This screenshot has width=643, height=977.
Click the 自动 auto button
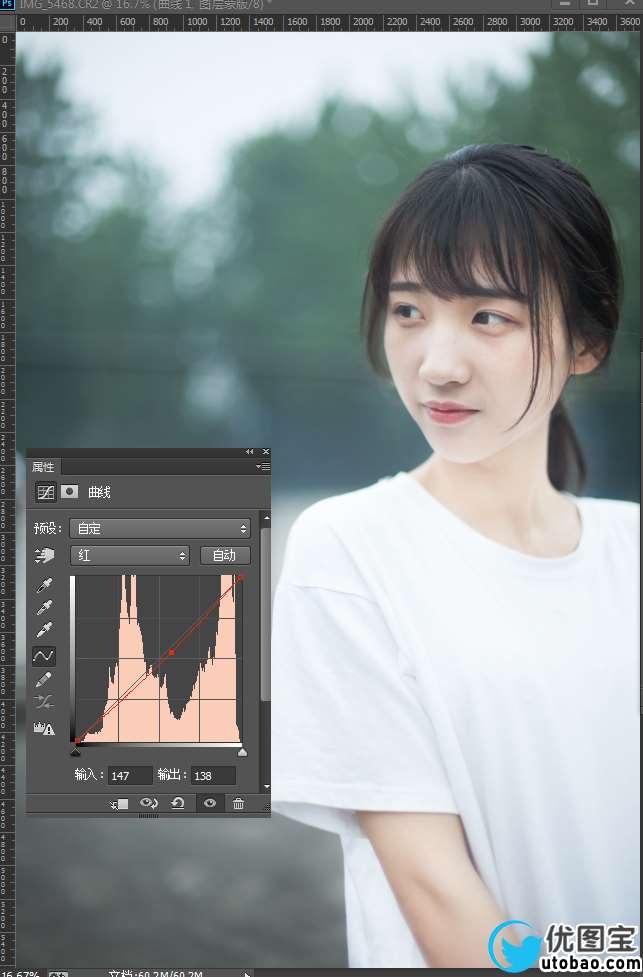coord(225,555)
